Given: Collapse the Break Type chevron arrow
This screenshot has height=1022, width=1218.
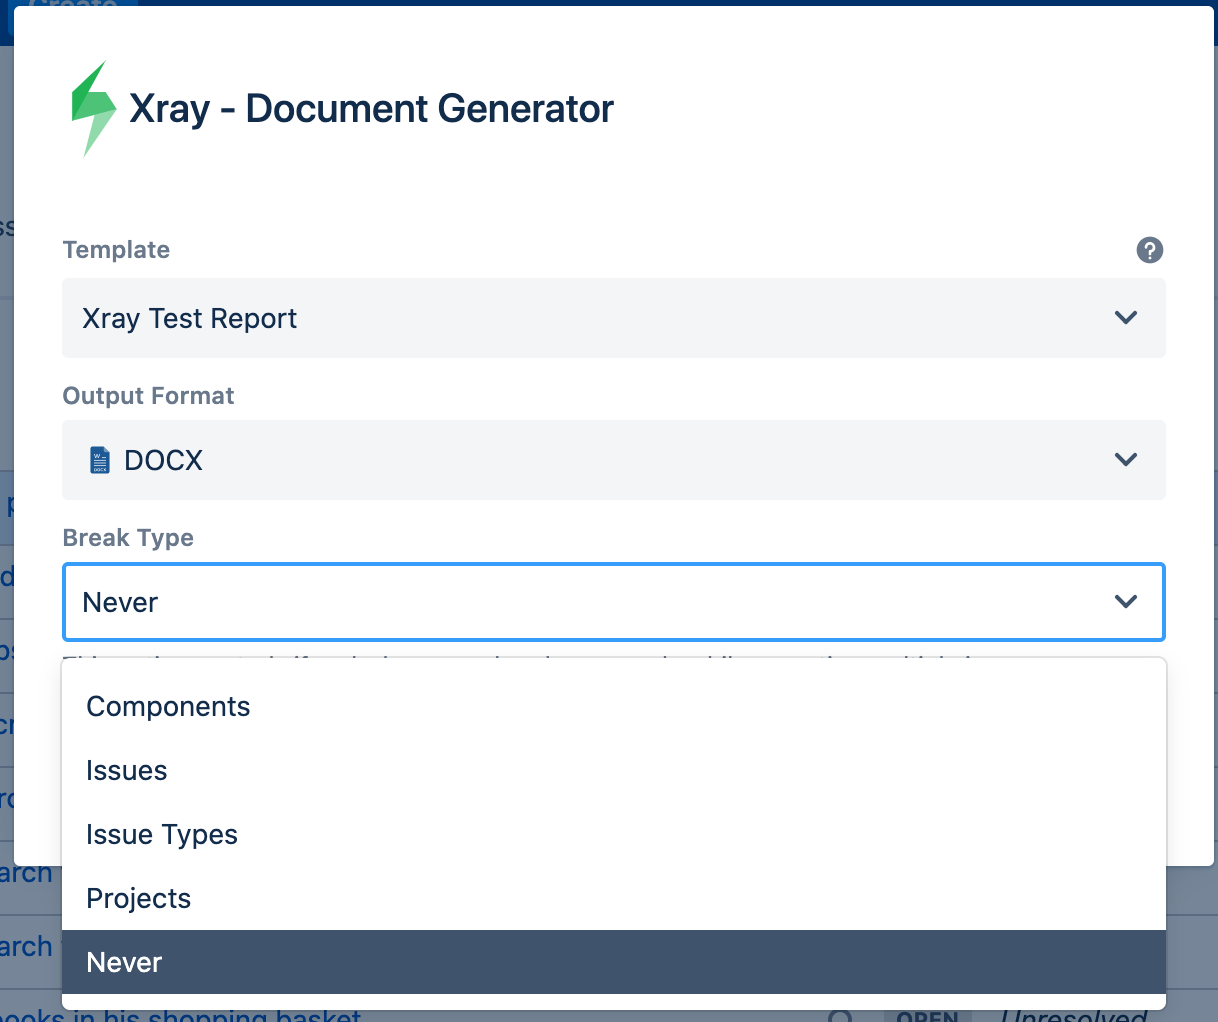Looking at the screenshot, I should pos(1126,602).
